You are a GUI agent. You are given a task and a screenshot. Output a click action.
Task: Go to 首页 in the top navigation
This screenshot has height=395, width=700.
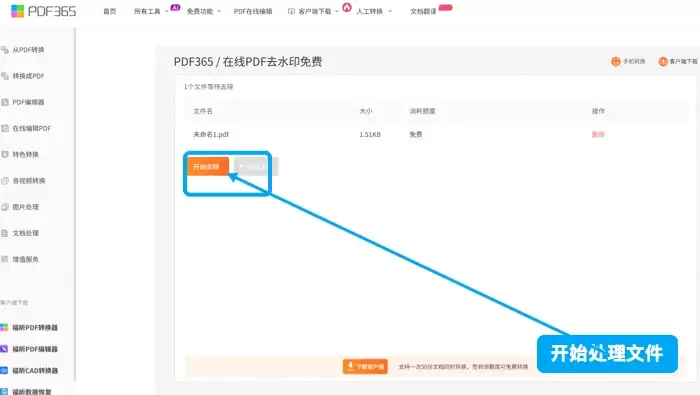pos(110,12)
